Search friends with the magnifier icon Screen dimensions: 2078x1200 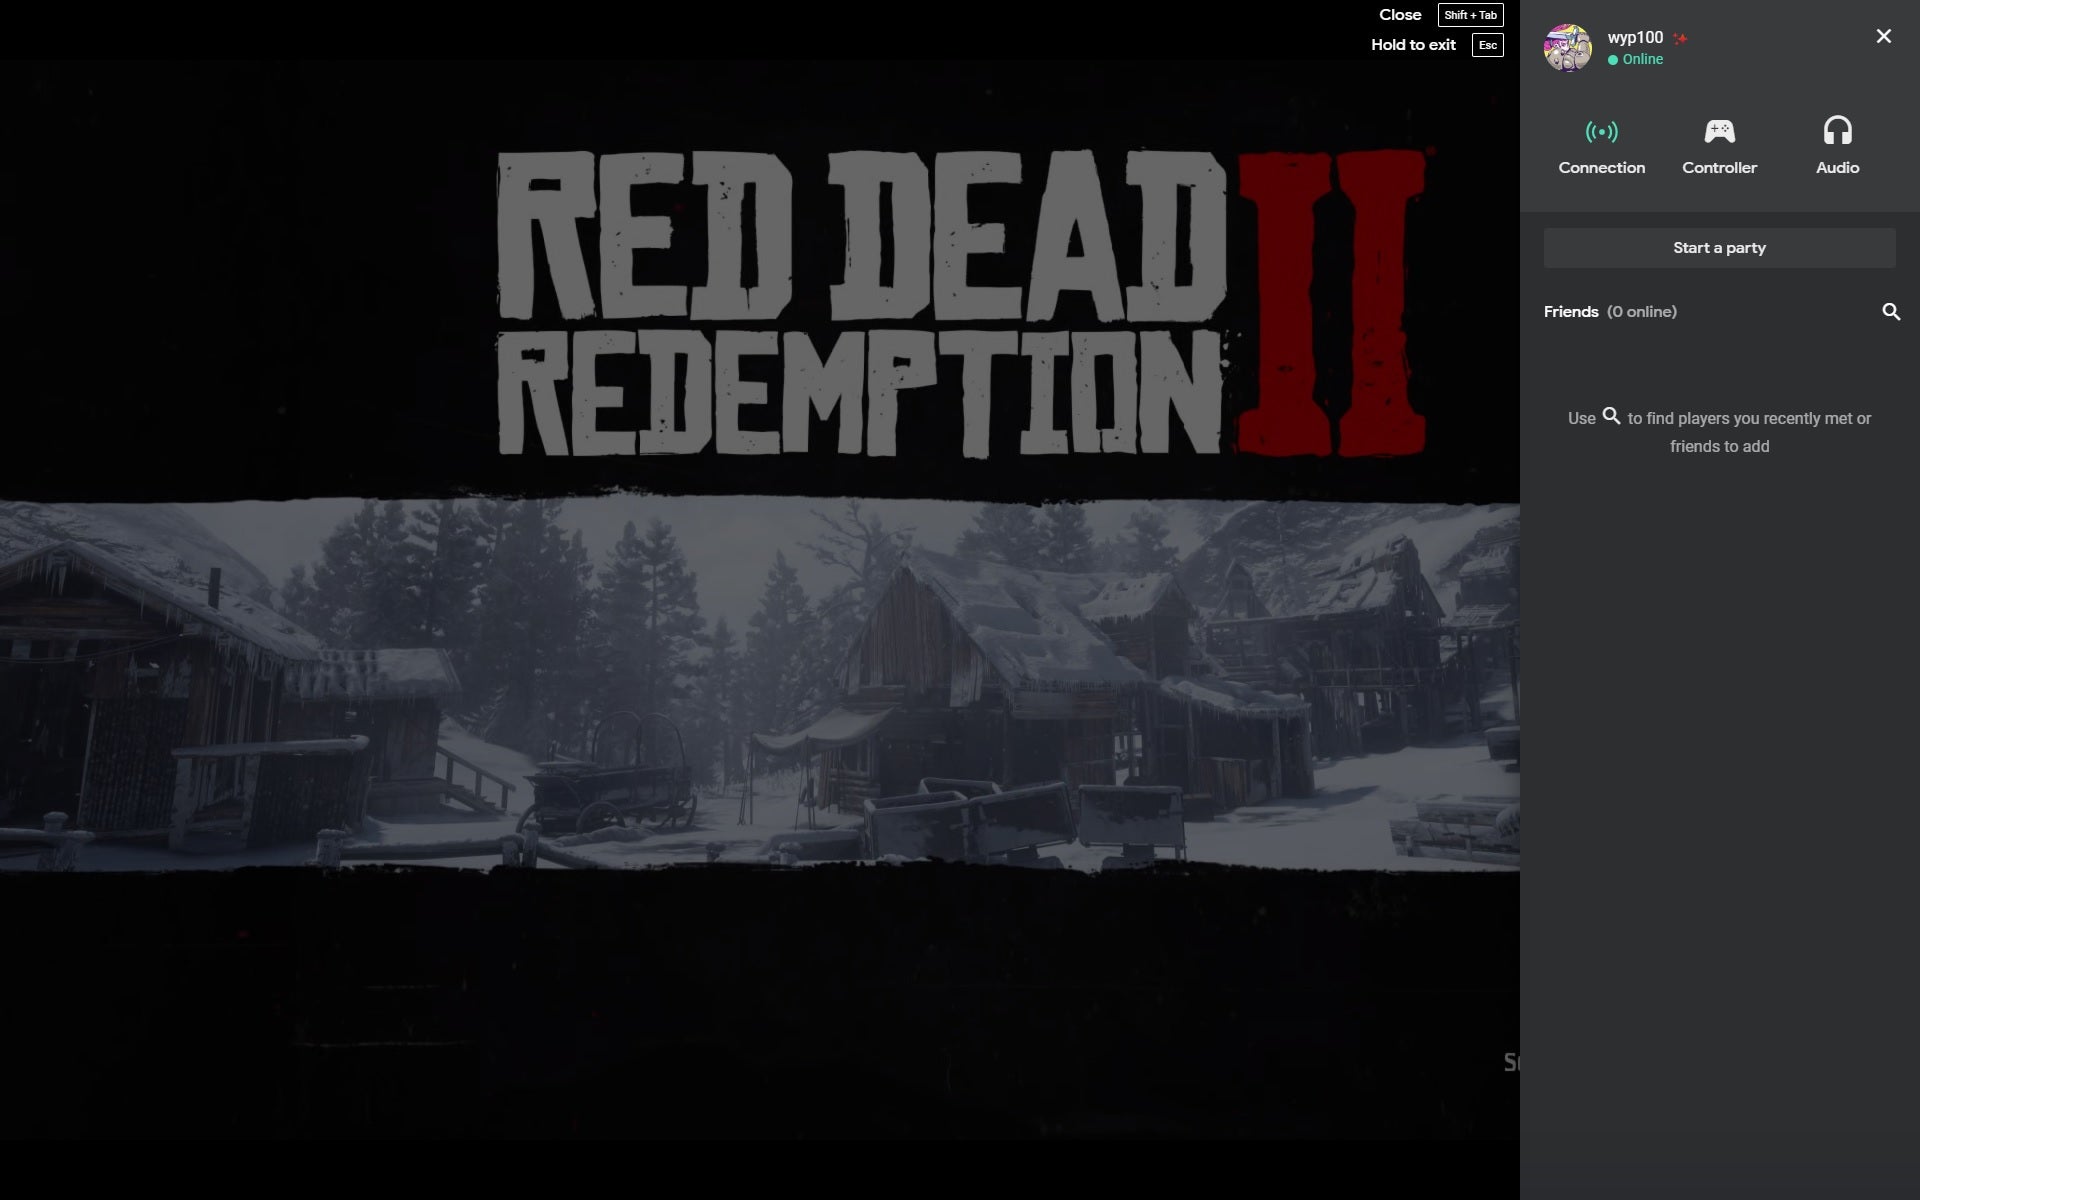pos(1890,312)
